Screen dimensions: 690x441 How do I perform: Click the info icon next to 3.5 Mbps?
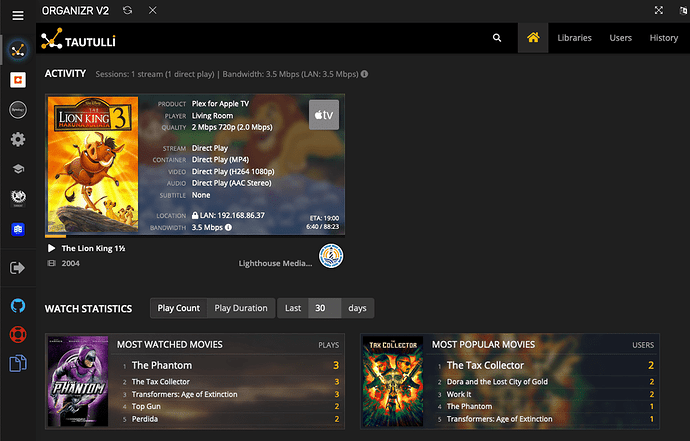coord(228,228)
